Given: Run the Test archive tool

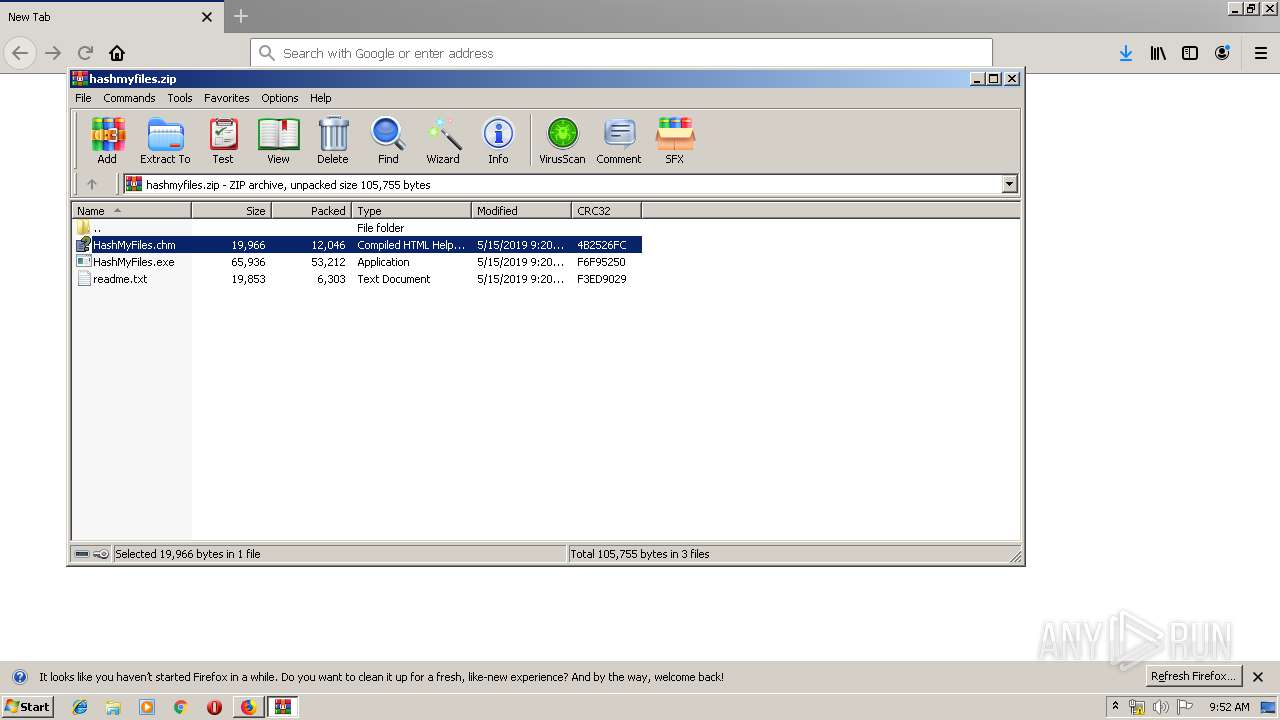Looking at the screenshot, I should pyautogui.click(x=223, y=140).
